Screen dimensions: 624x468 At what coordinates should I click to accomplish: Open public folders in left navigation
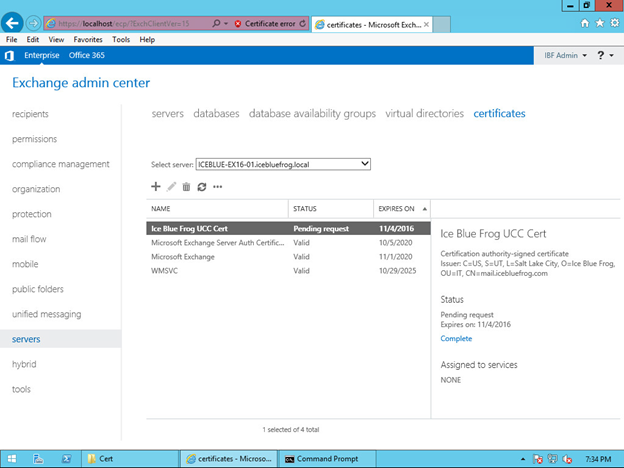click(37, 289)
